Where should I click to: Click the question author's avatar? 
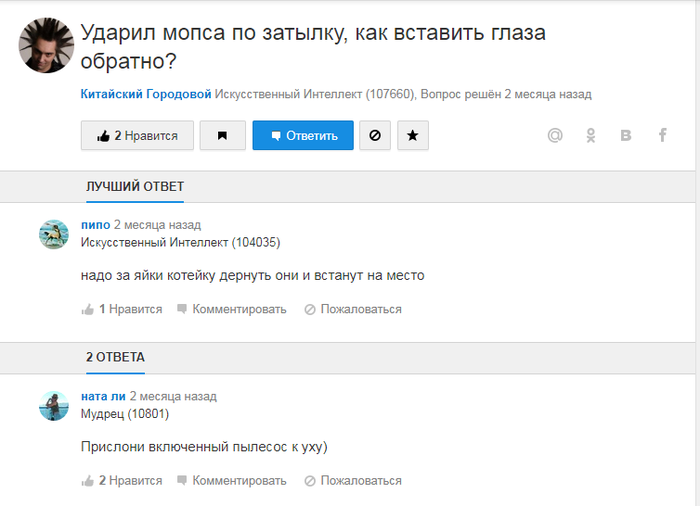(44, 47)
